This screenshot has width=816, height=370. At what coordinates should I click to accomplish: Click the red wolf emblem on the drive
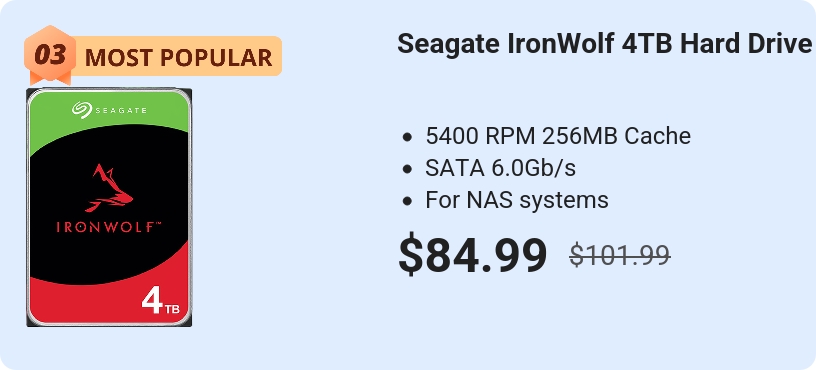pos(109,188)
